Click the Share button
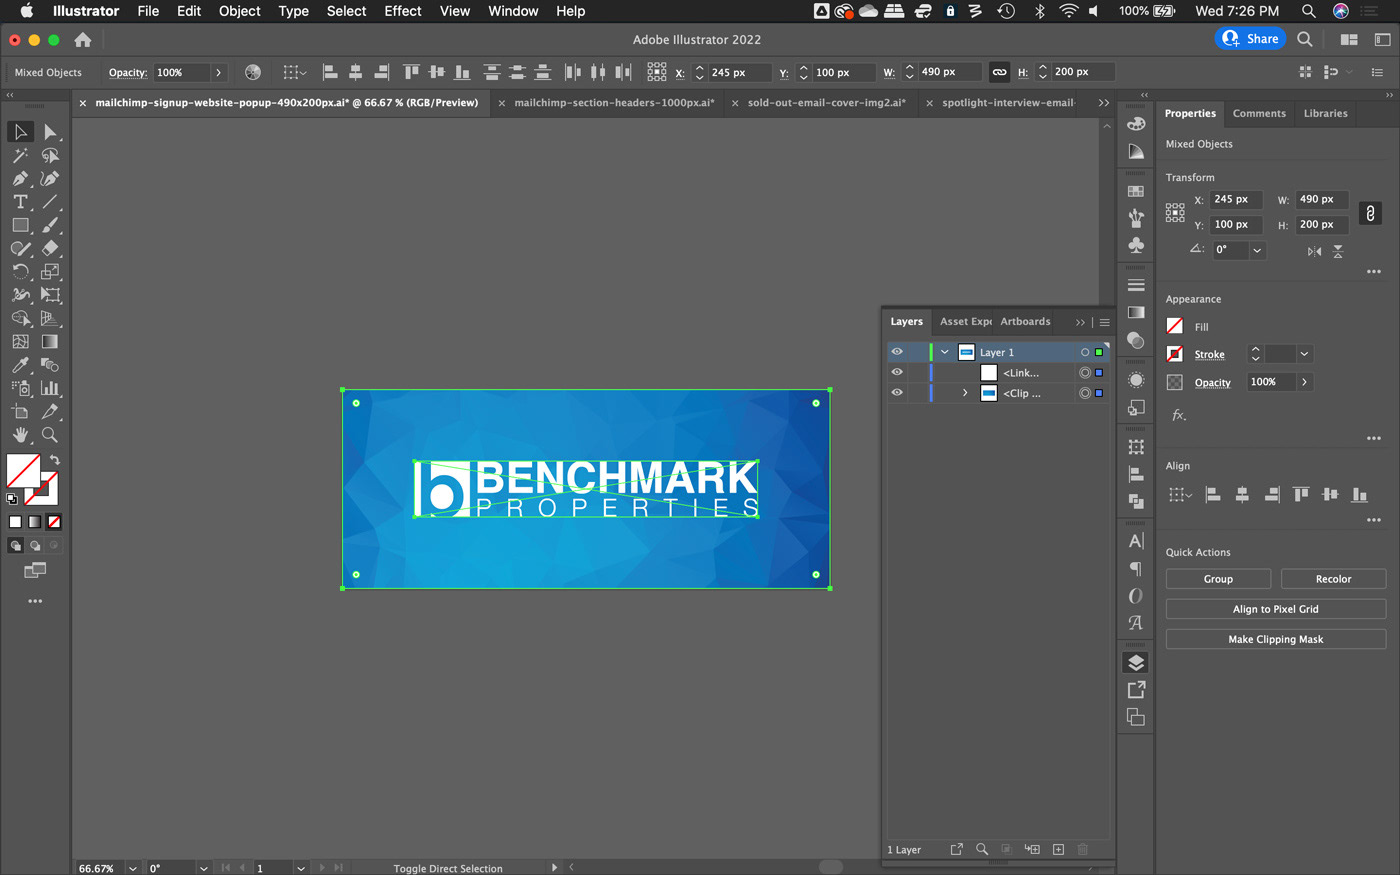1400x875 pixels. (x=1250, y=39)
